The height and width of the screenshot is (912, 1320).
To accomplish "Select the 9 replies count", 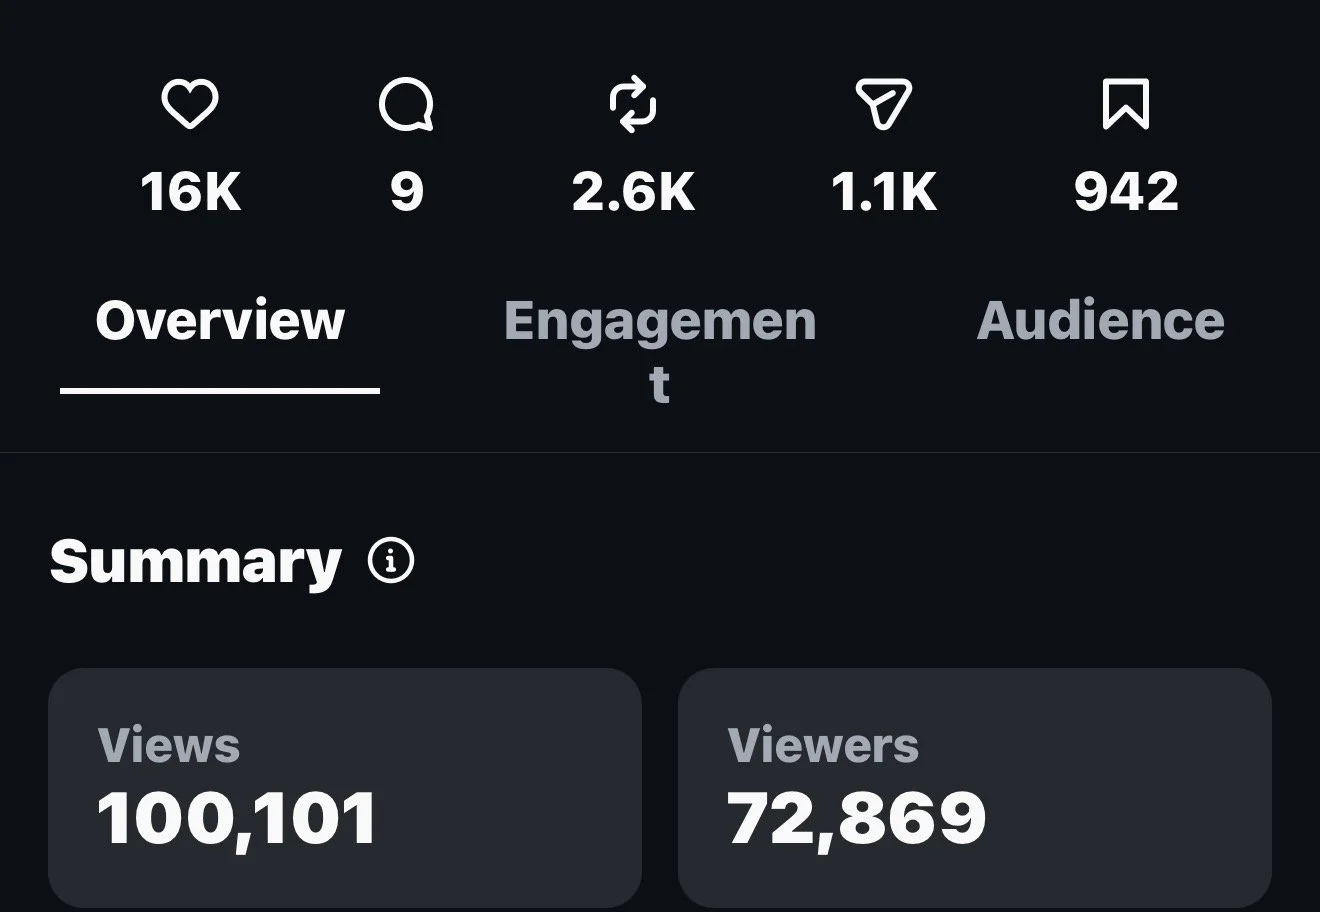I will (407, 191).
